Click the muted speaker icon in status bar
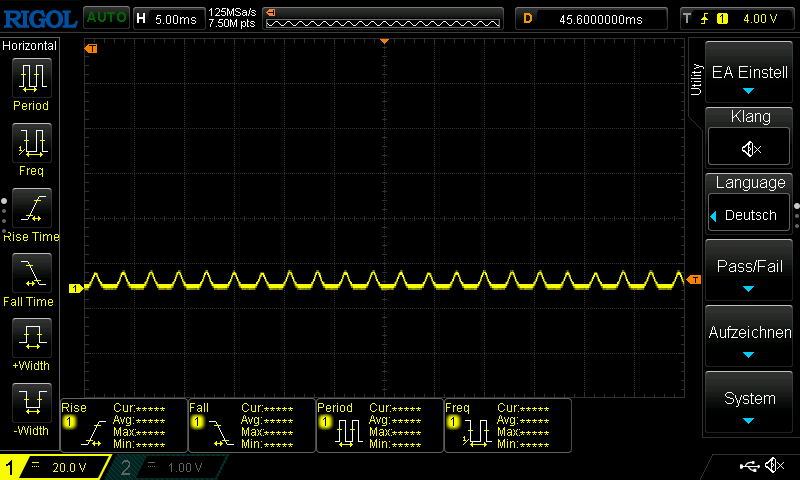Image resolution: width=800 pixels, height=480 pixels. coord(774,466)
